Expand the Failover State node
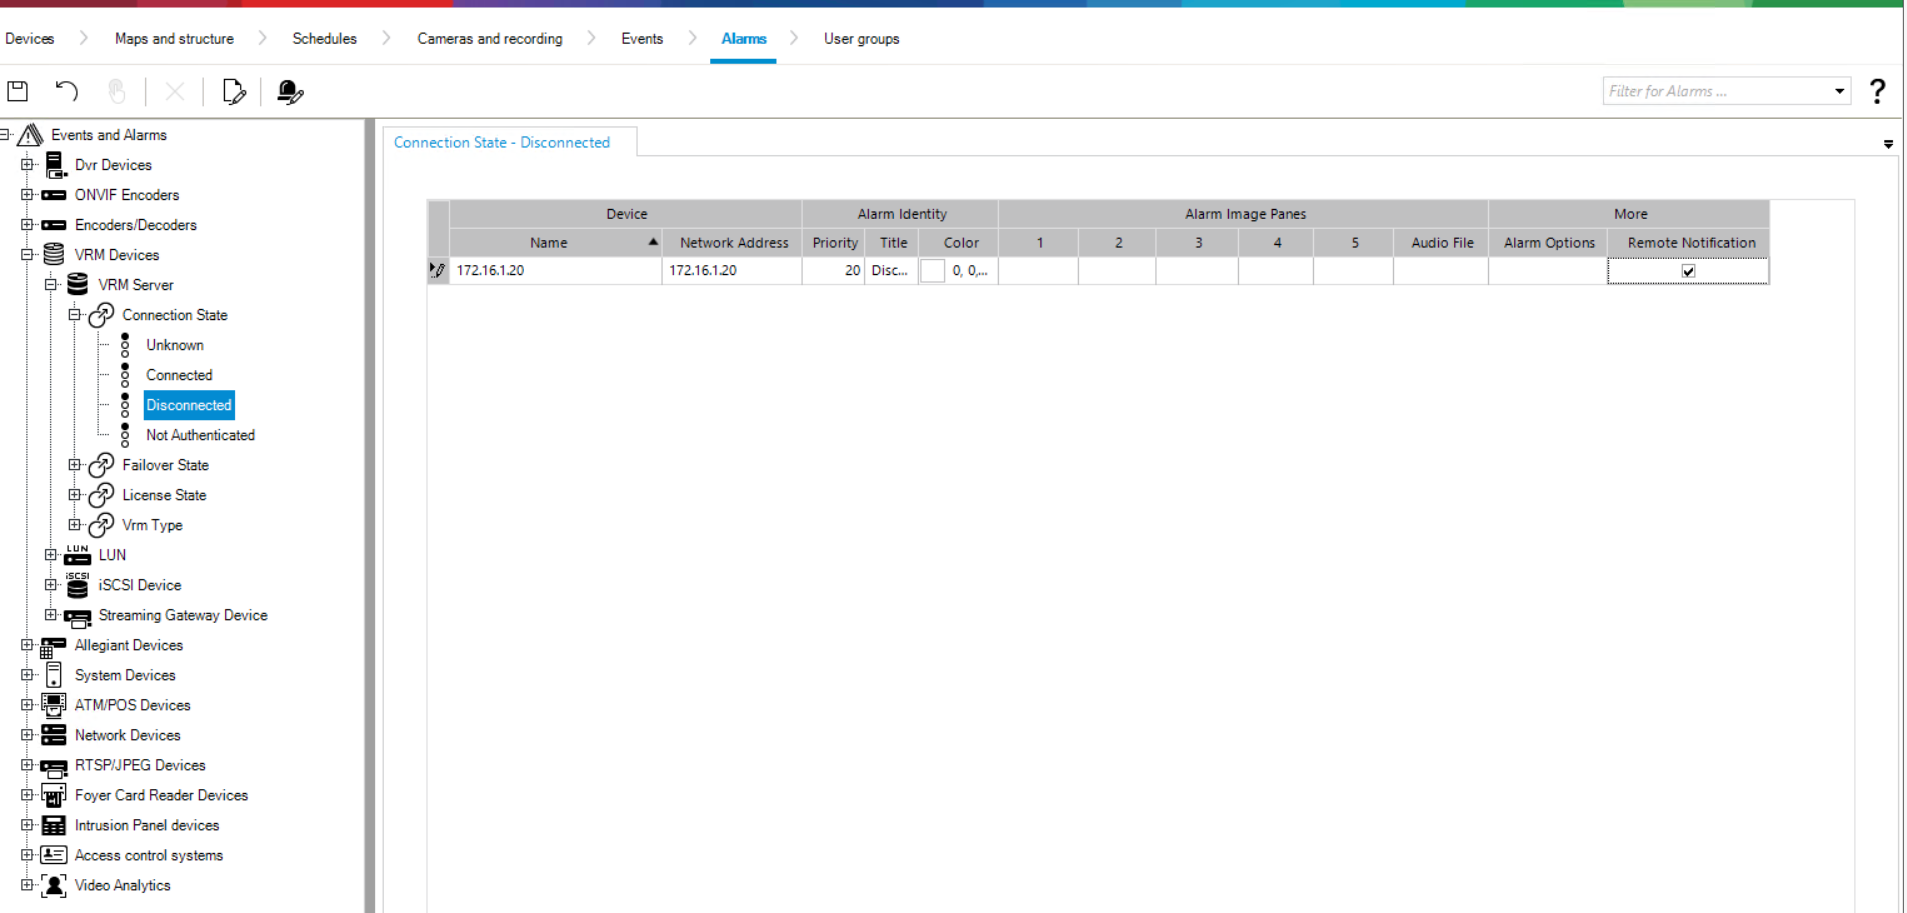The width and height of the screenshot is (1907, 913). tap(75, 465)
